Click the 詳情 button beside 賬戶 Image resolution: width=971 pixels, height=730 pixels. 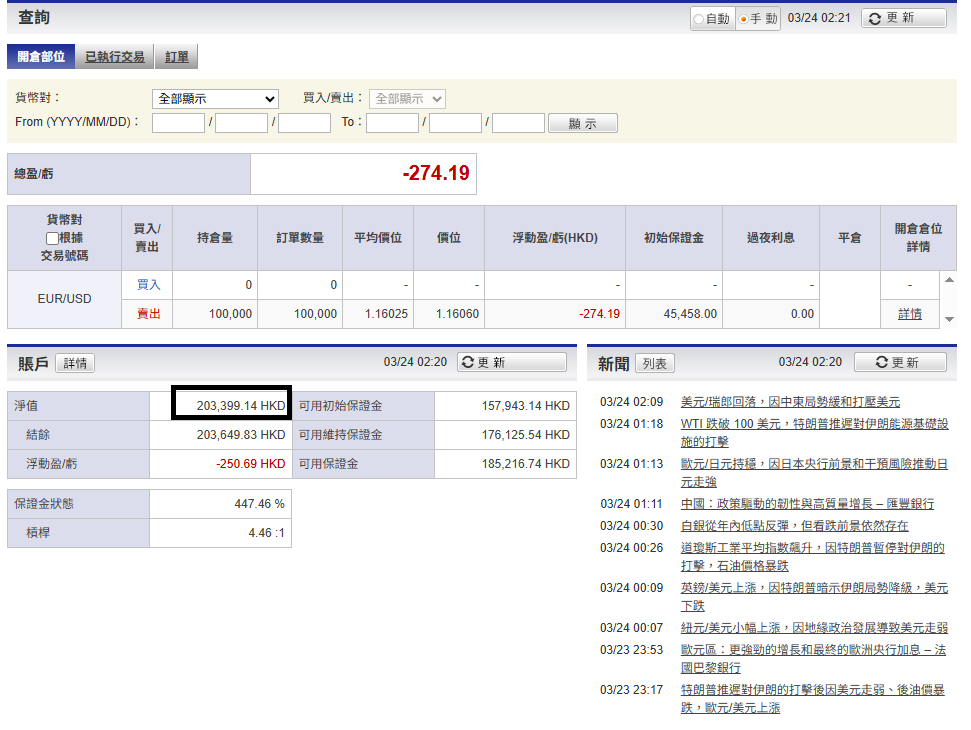point(75,363)
